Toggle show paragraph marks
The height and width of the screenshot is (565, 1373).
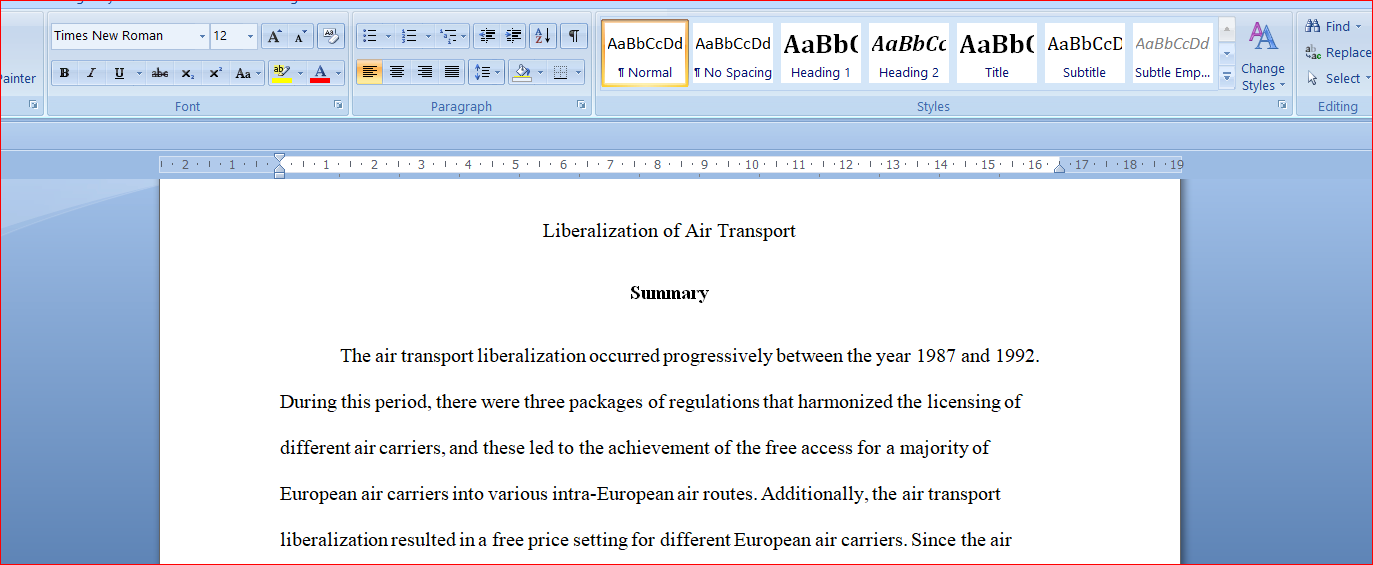(573, 36)
